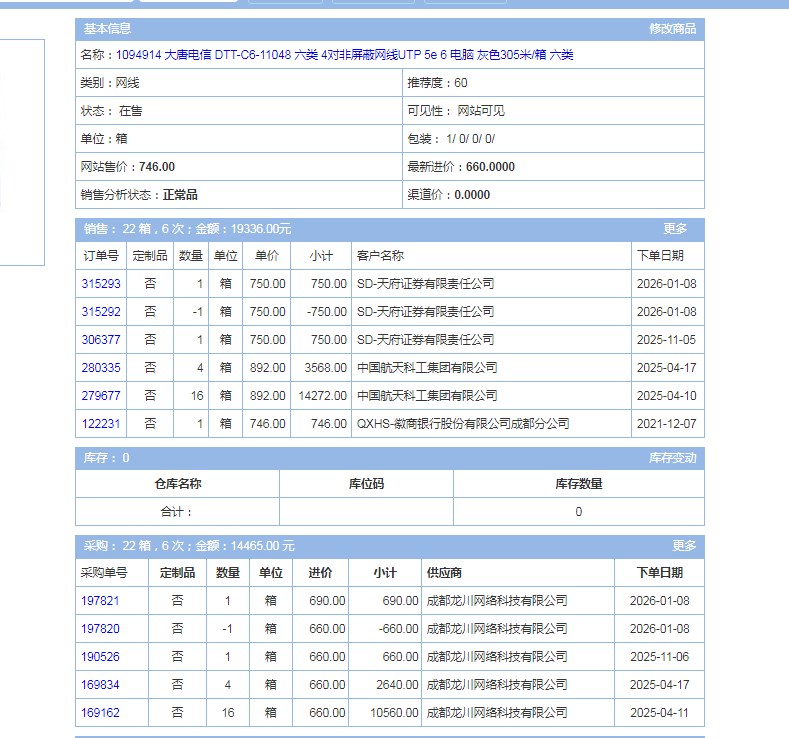
Task: Open sales order 280335
Action: point(101,368)
